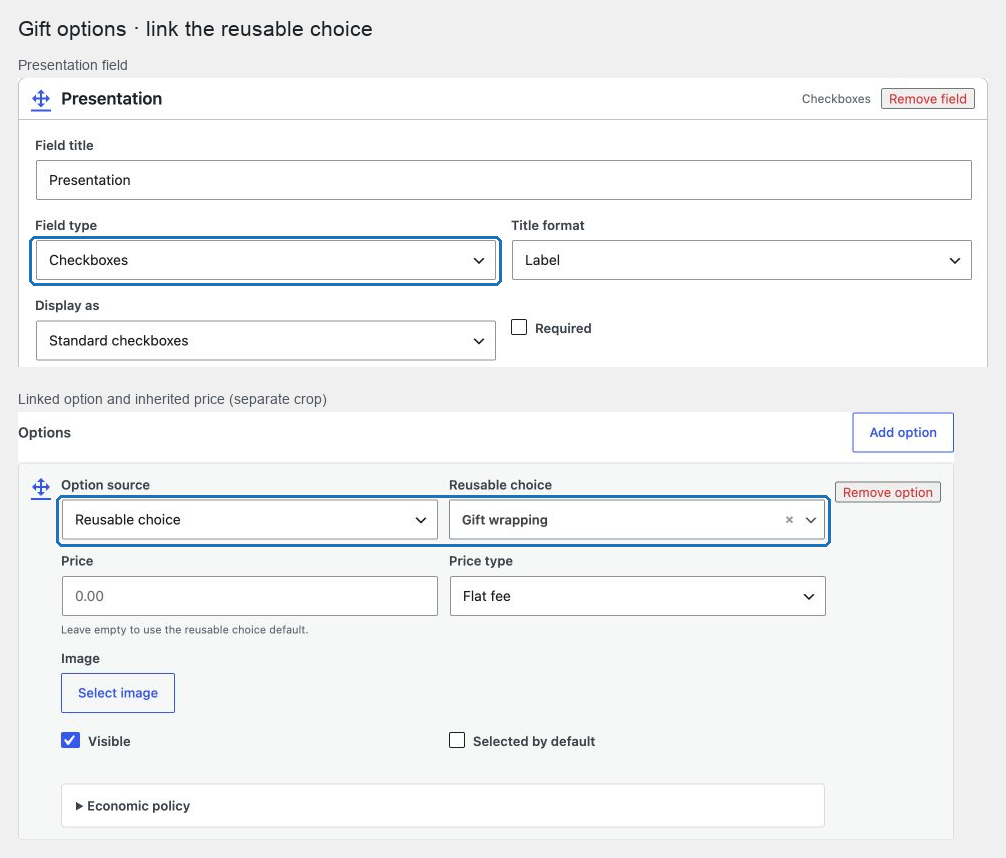Enable Selected by default checkbox
1006x858 pixels.
pyautogui.click(x=457, y=741)
